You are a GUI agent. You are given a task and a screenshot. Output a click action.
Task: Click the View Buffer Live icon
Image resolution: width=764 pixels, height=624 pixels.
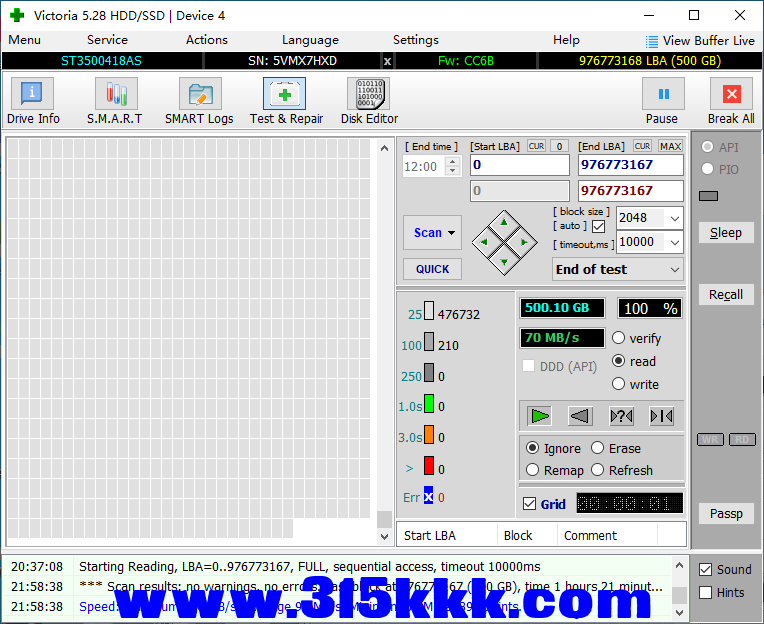(652, 41)
